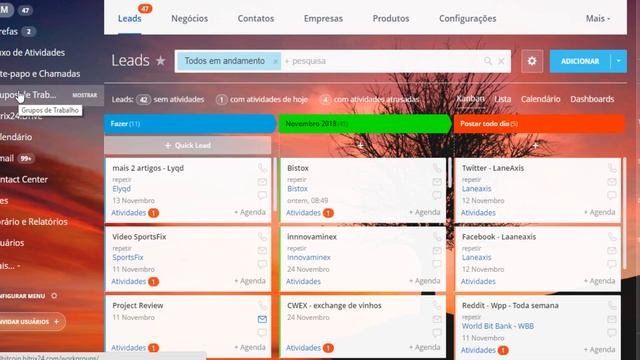Open 'Fluxo de Atividades' in sidebar
The height and width of the screenshot is (360, 640).
[x=33, y=52]
